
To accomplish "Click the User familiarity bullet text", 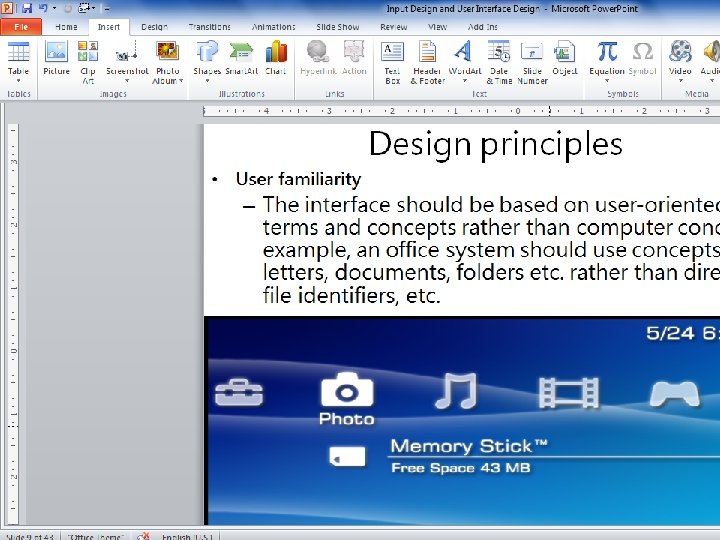I will pos(298,179).
